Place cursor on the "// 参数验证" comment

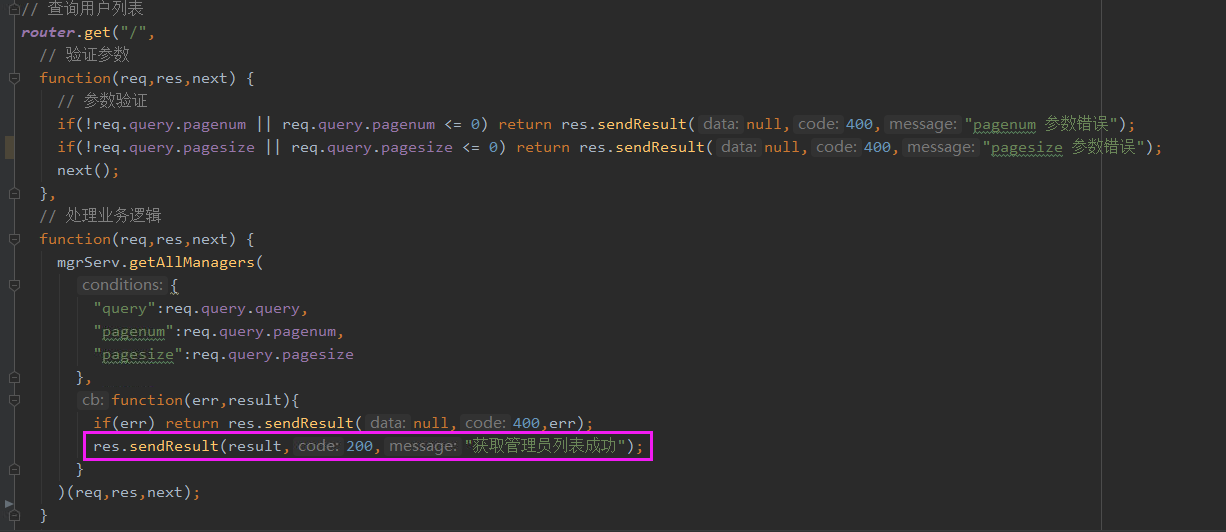click(x=103, y=101)
